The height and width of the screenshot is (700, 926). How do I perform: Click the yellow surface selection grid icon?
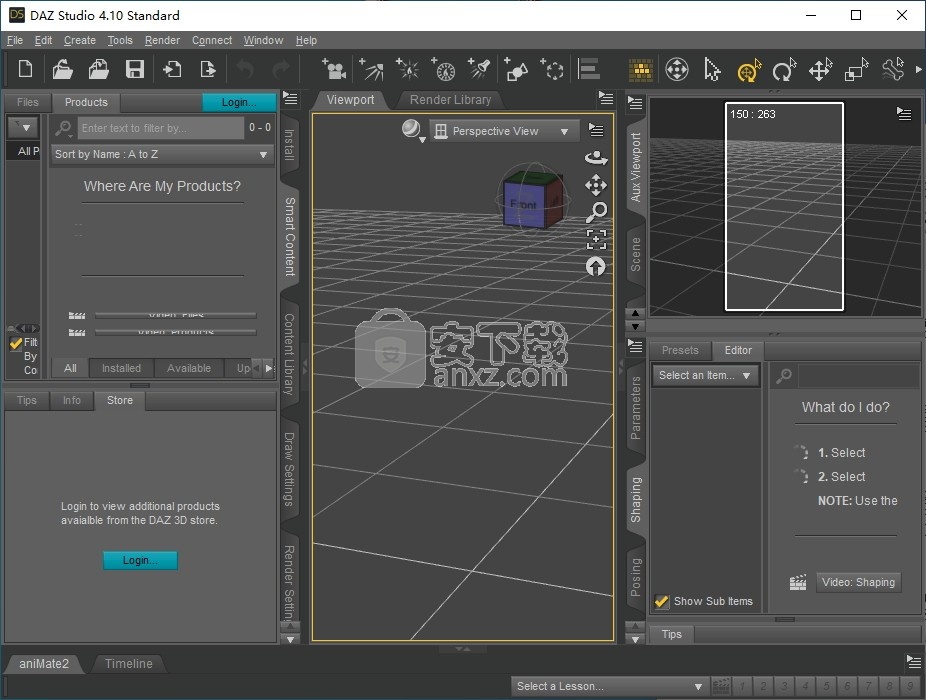click(x=641, y=70)
